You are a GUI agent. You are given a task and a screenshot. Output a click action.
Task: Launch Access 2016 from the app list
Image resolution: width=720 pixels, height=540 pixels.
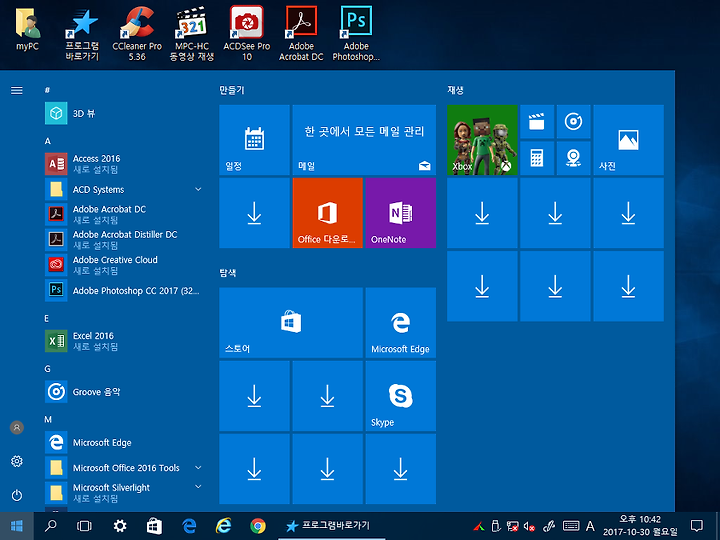(x=124, y=164)
